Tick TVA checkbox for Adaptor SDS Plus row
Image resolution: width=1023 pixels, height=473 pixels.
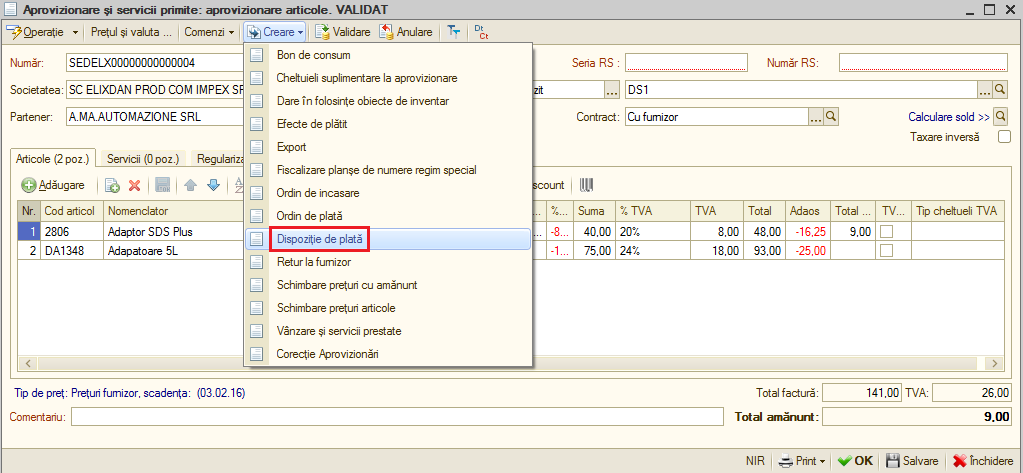click(x=887, y=231)
